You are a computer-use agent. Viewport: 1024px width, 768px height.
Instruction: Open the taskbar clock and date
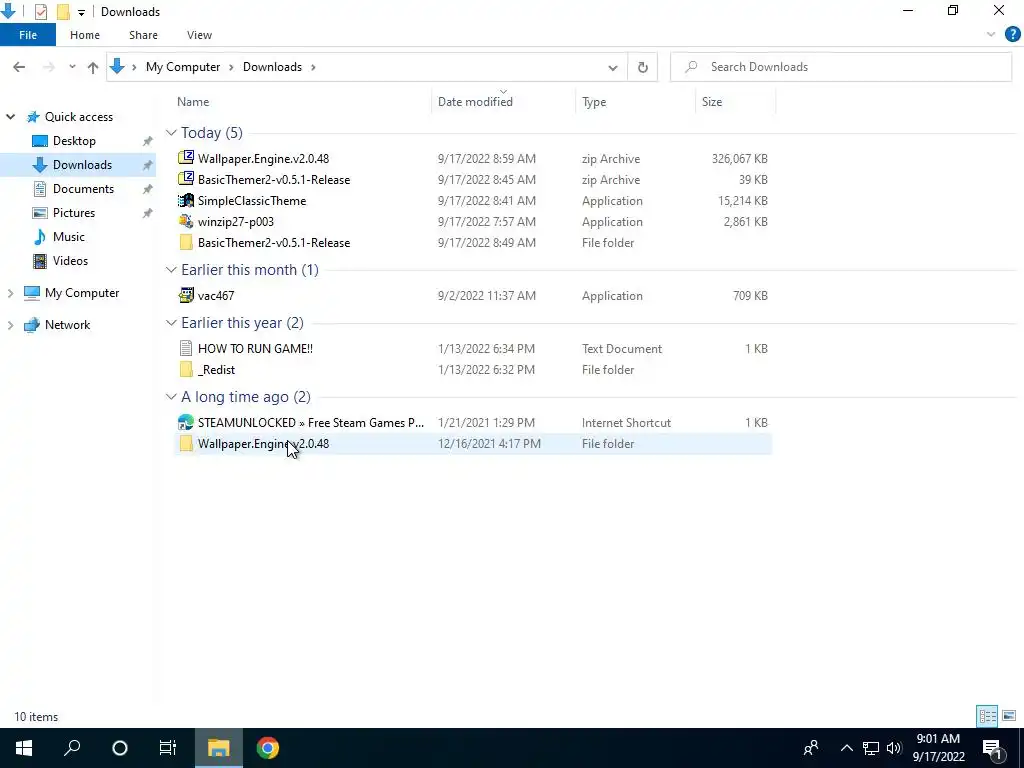(938, 748)
